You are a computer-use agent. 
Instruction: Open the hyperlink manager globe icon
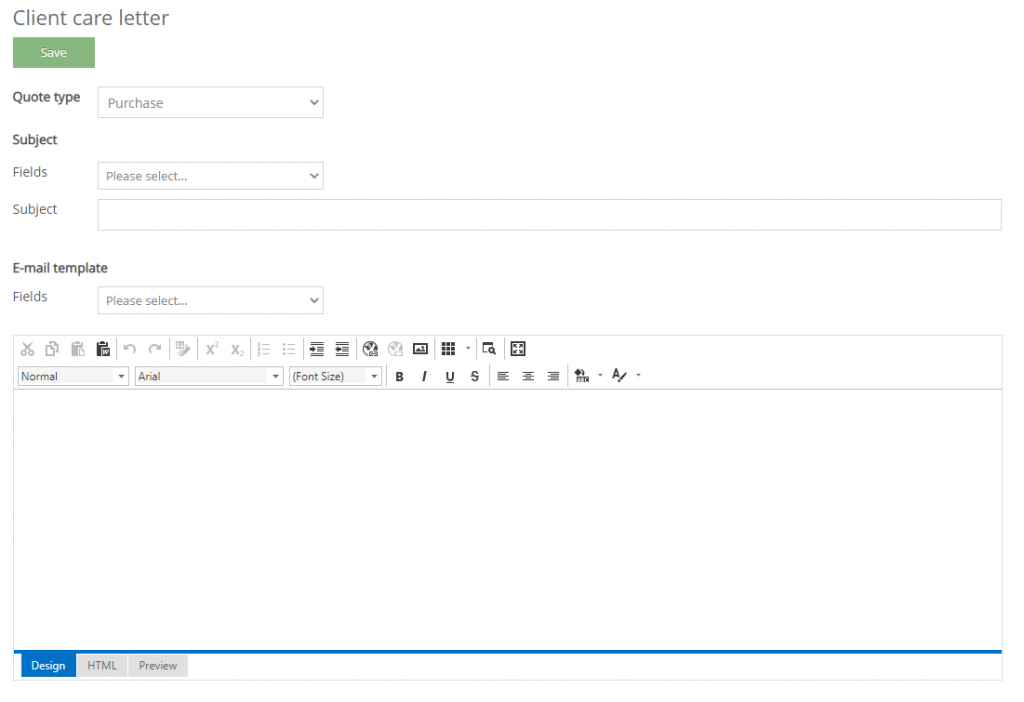click(x=370, y=349)
